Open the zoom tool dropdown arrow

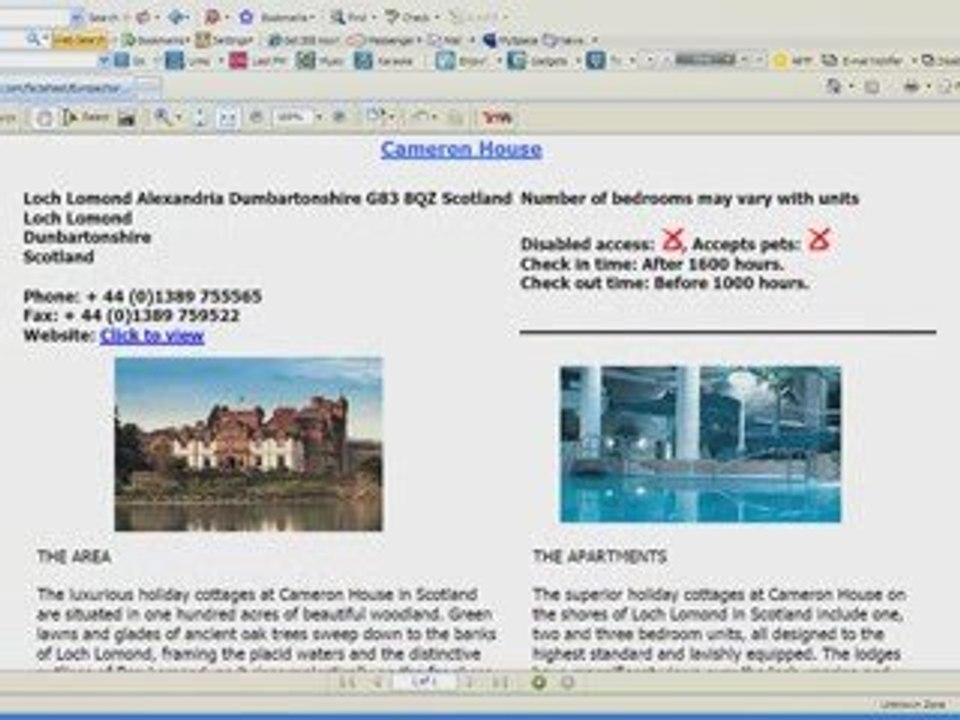pyautogui.click(x=179, y=117)
